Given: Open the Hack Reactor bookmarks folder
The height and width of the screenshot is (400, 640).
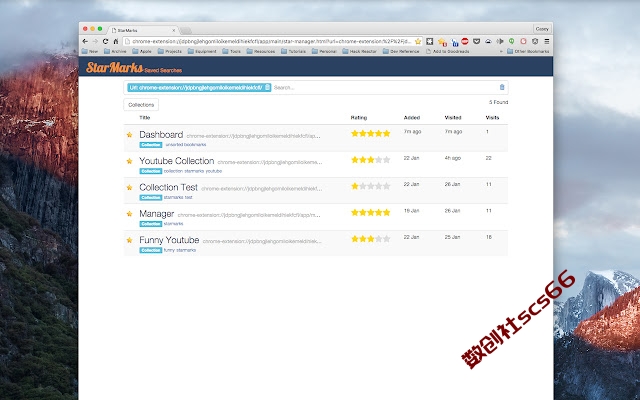Looking at the screenshot, I should point(360,51).
